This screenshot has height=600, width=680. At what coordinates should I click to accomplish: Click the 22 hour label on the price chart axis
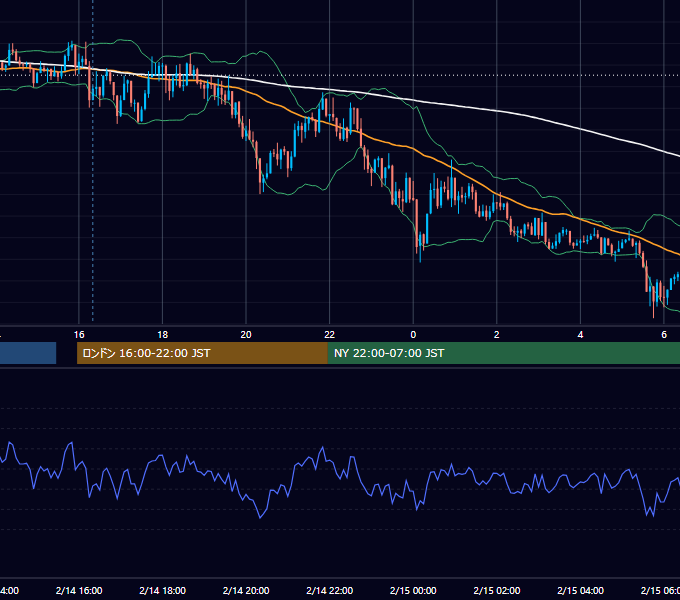330,335
